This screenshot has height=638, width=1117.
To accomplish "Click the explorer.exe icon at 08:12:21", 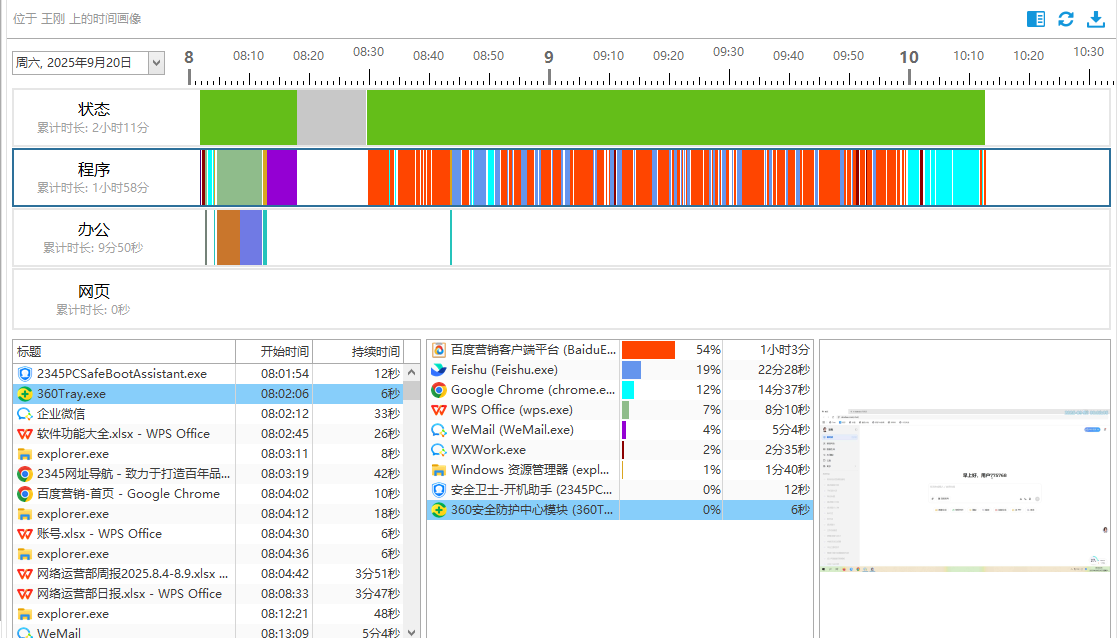I will coord(25,613).
